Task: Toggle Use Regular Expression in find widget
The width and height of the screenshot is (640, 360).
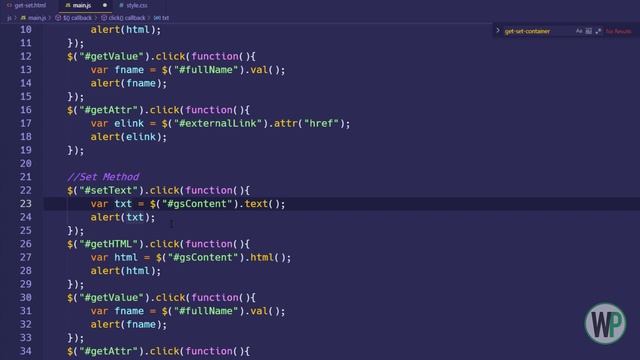Action: pyautogui.click(x=598, y=31)
